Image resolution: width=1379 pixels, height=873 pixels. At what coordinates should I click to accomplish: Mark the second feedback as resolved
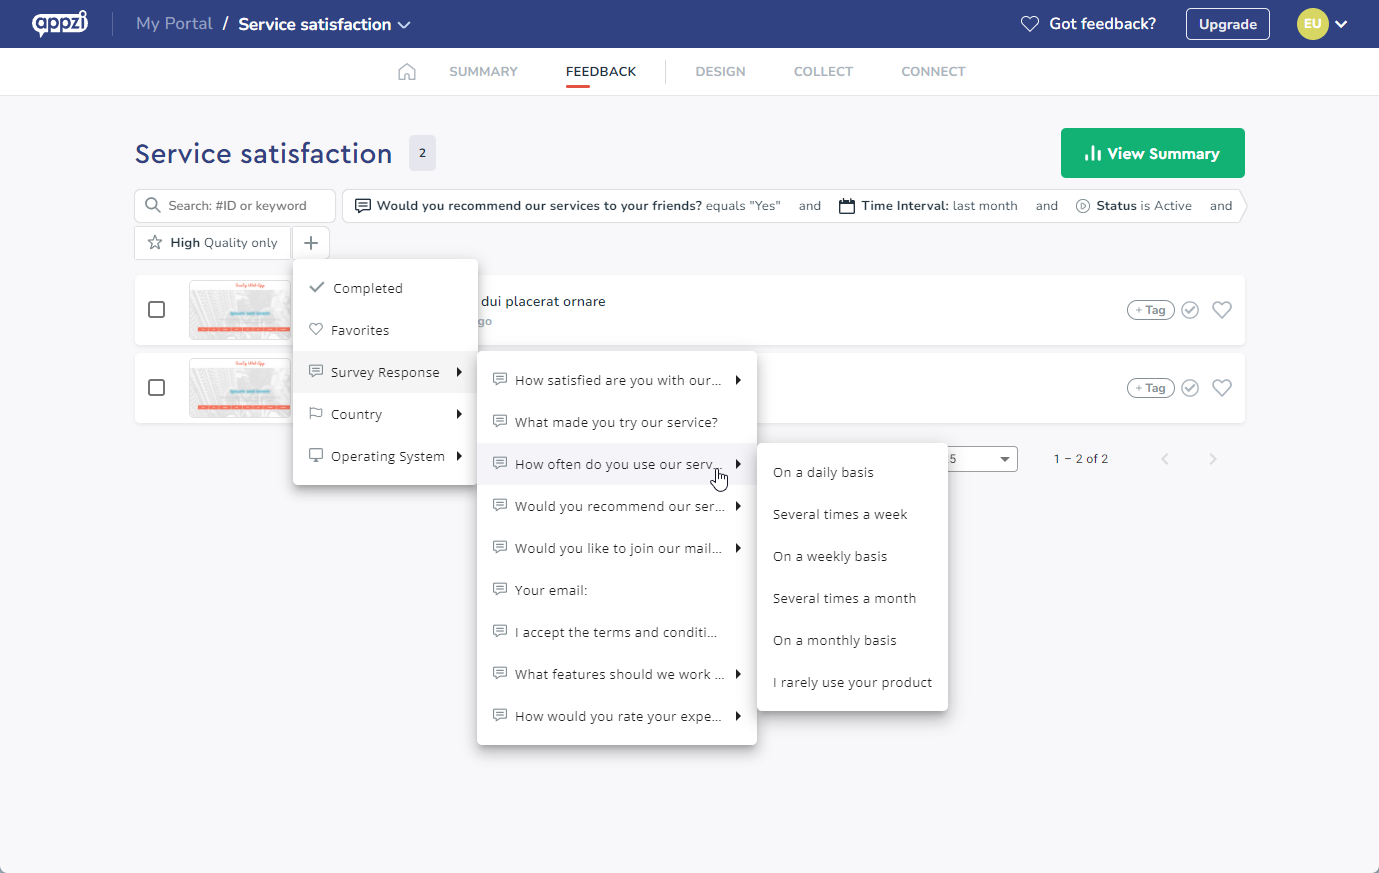(x=1189, y=388)
